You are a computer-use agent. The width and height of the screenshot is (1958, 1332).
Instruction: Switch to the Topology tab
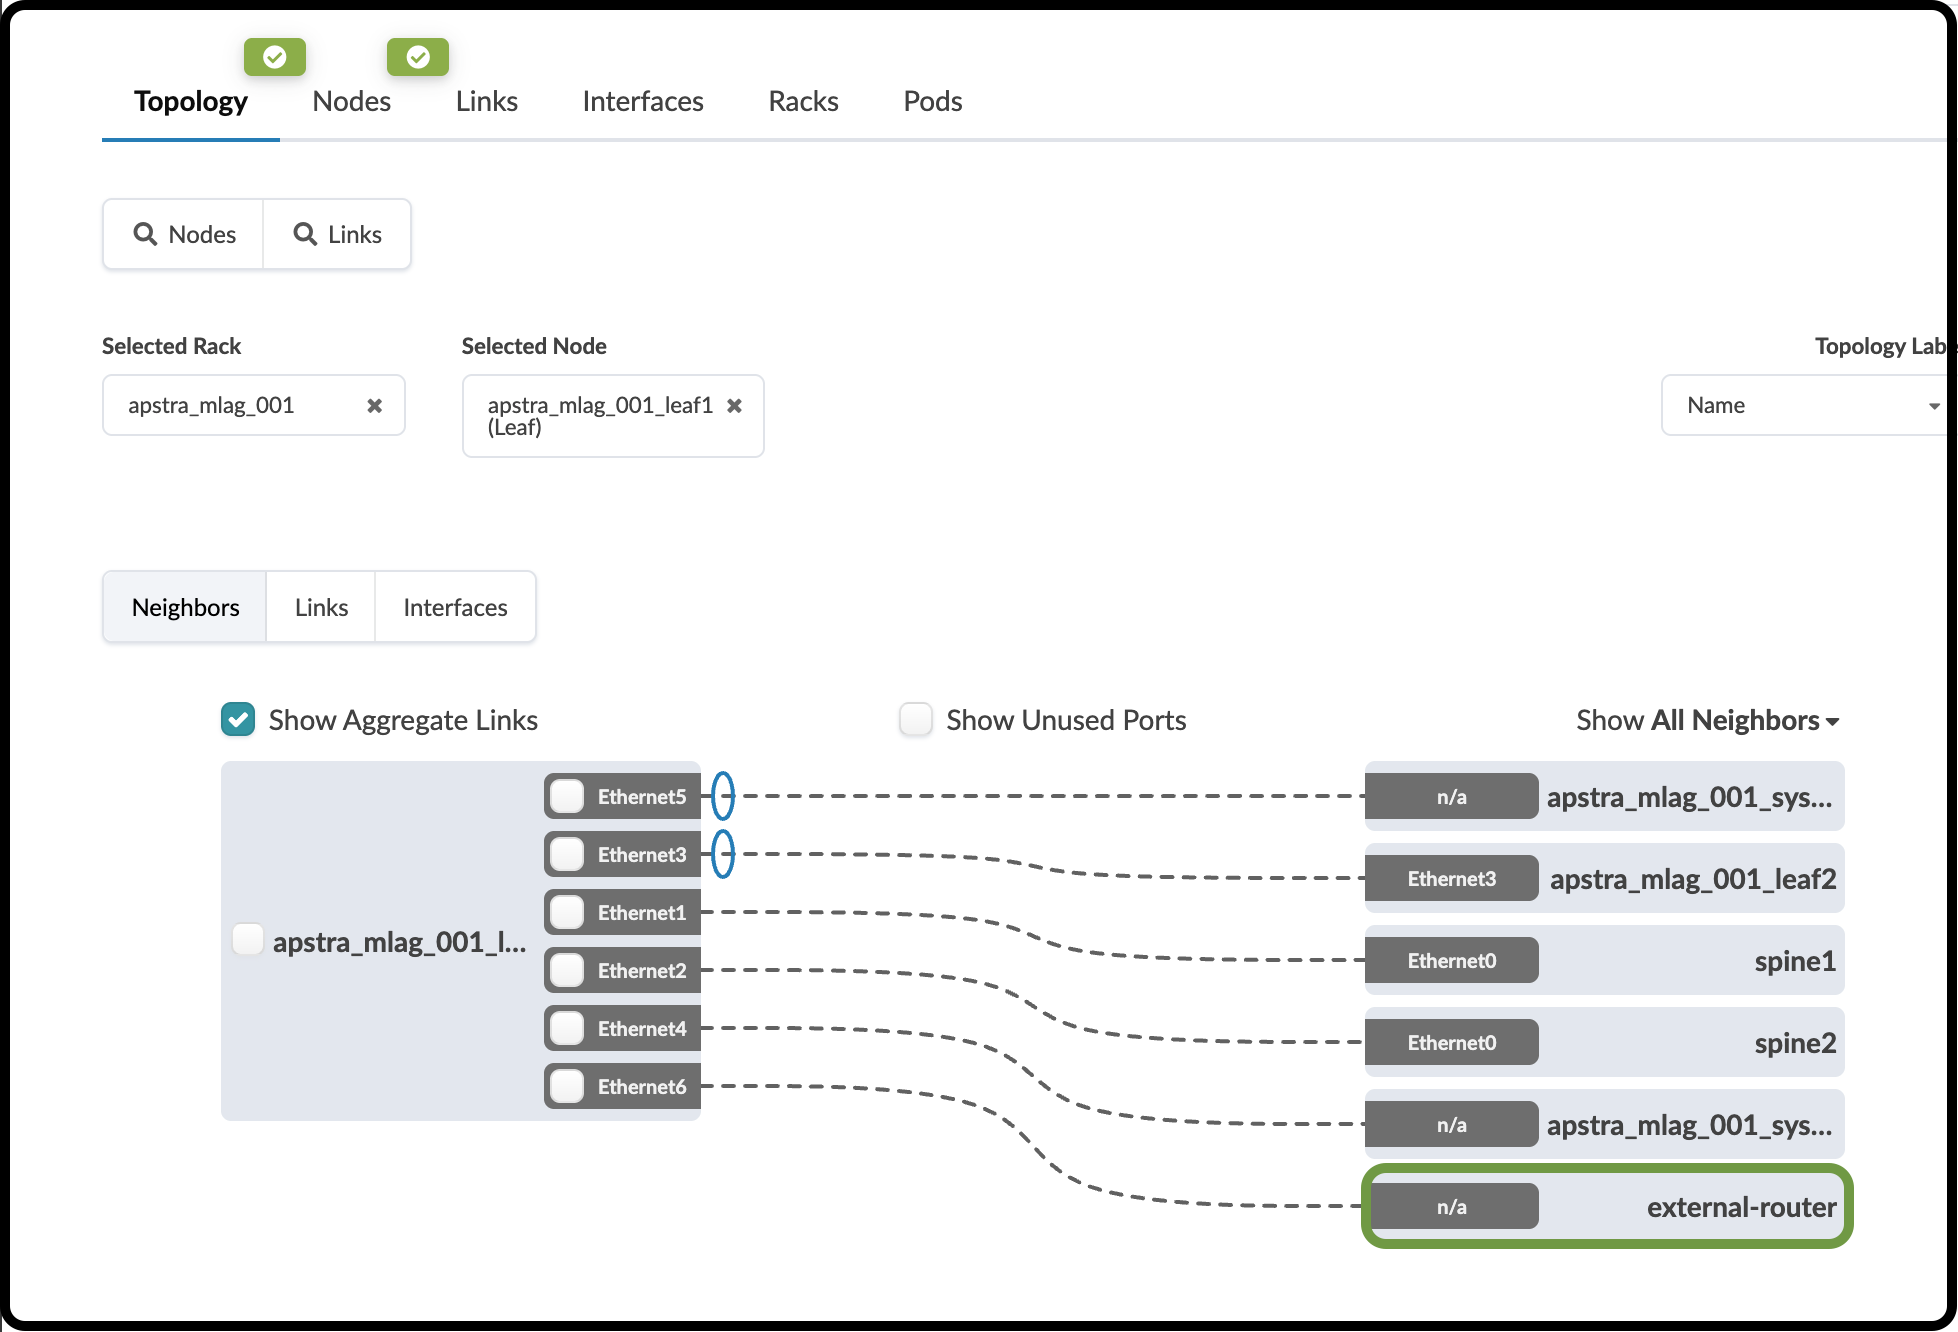pos(191,101)
